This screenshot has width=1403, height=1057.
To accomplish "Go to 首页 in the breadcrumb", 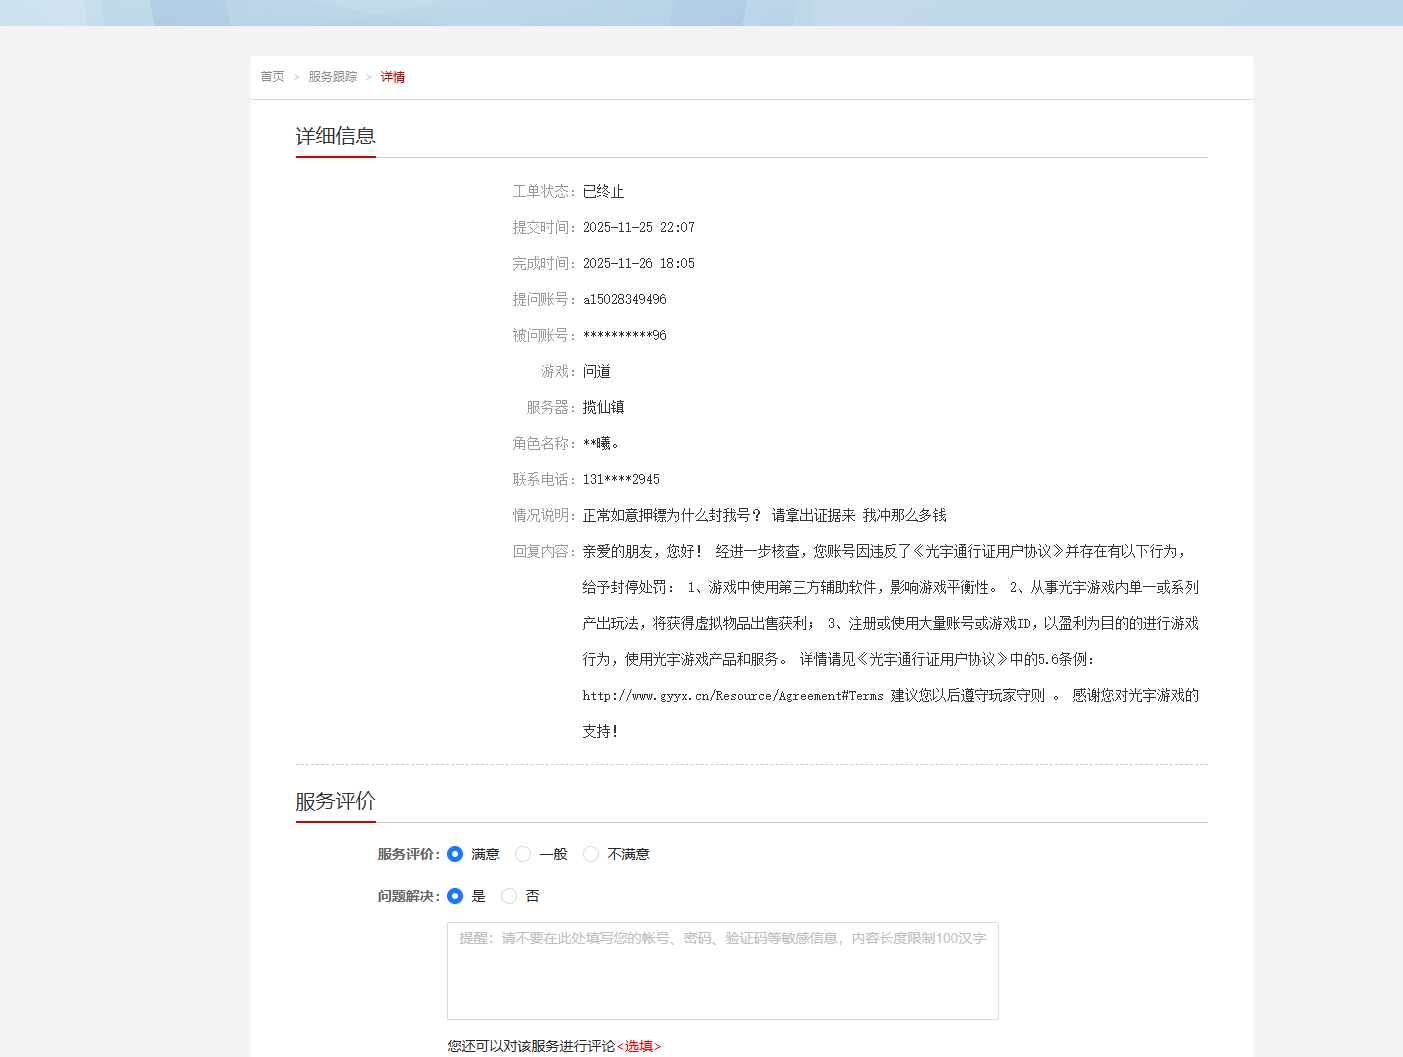I will click(x=272, y=77).
